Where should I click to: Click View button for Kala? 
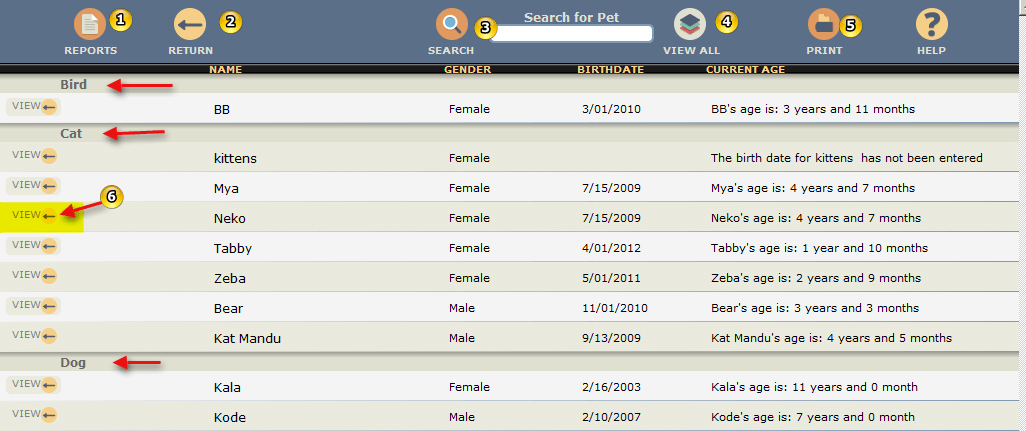33,384
